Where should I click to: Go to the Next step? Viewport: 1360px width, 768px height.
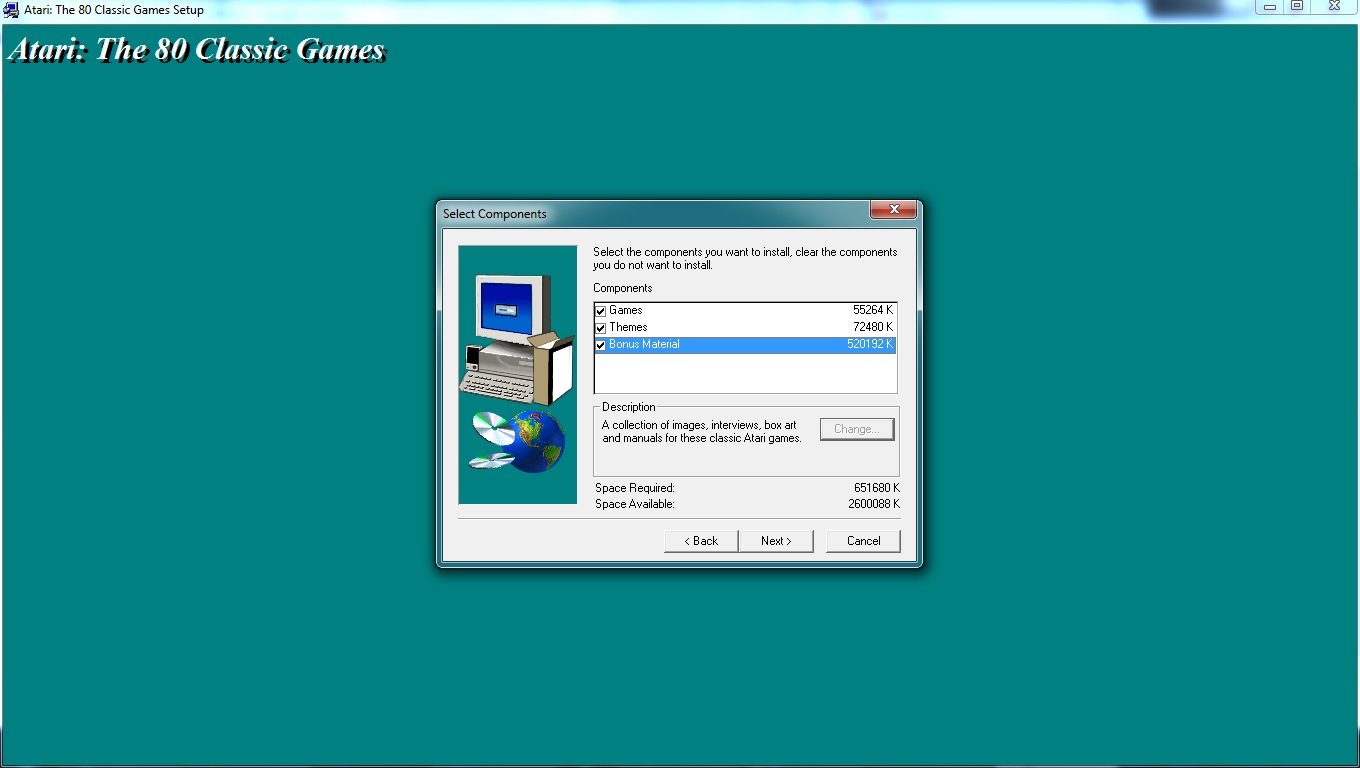point(776,541)
